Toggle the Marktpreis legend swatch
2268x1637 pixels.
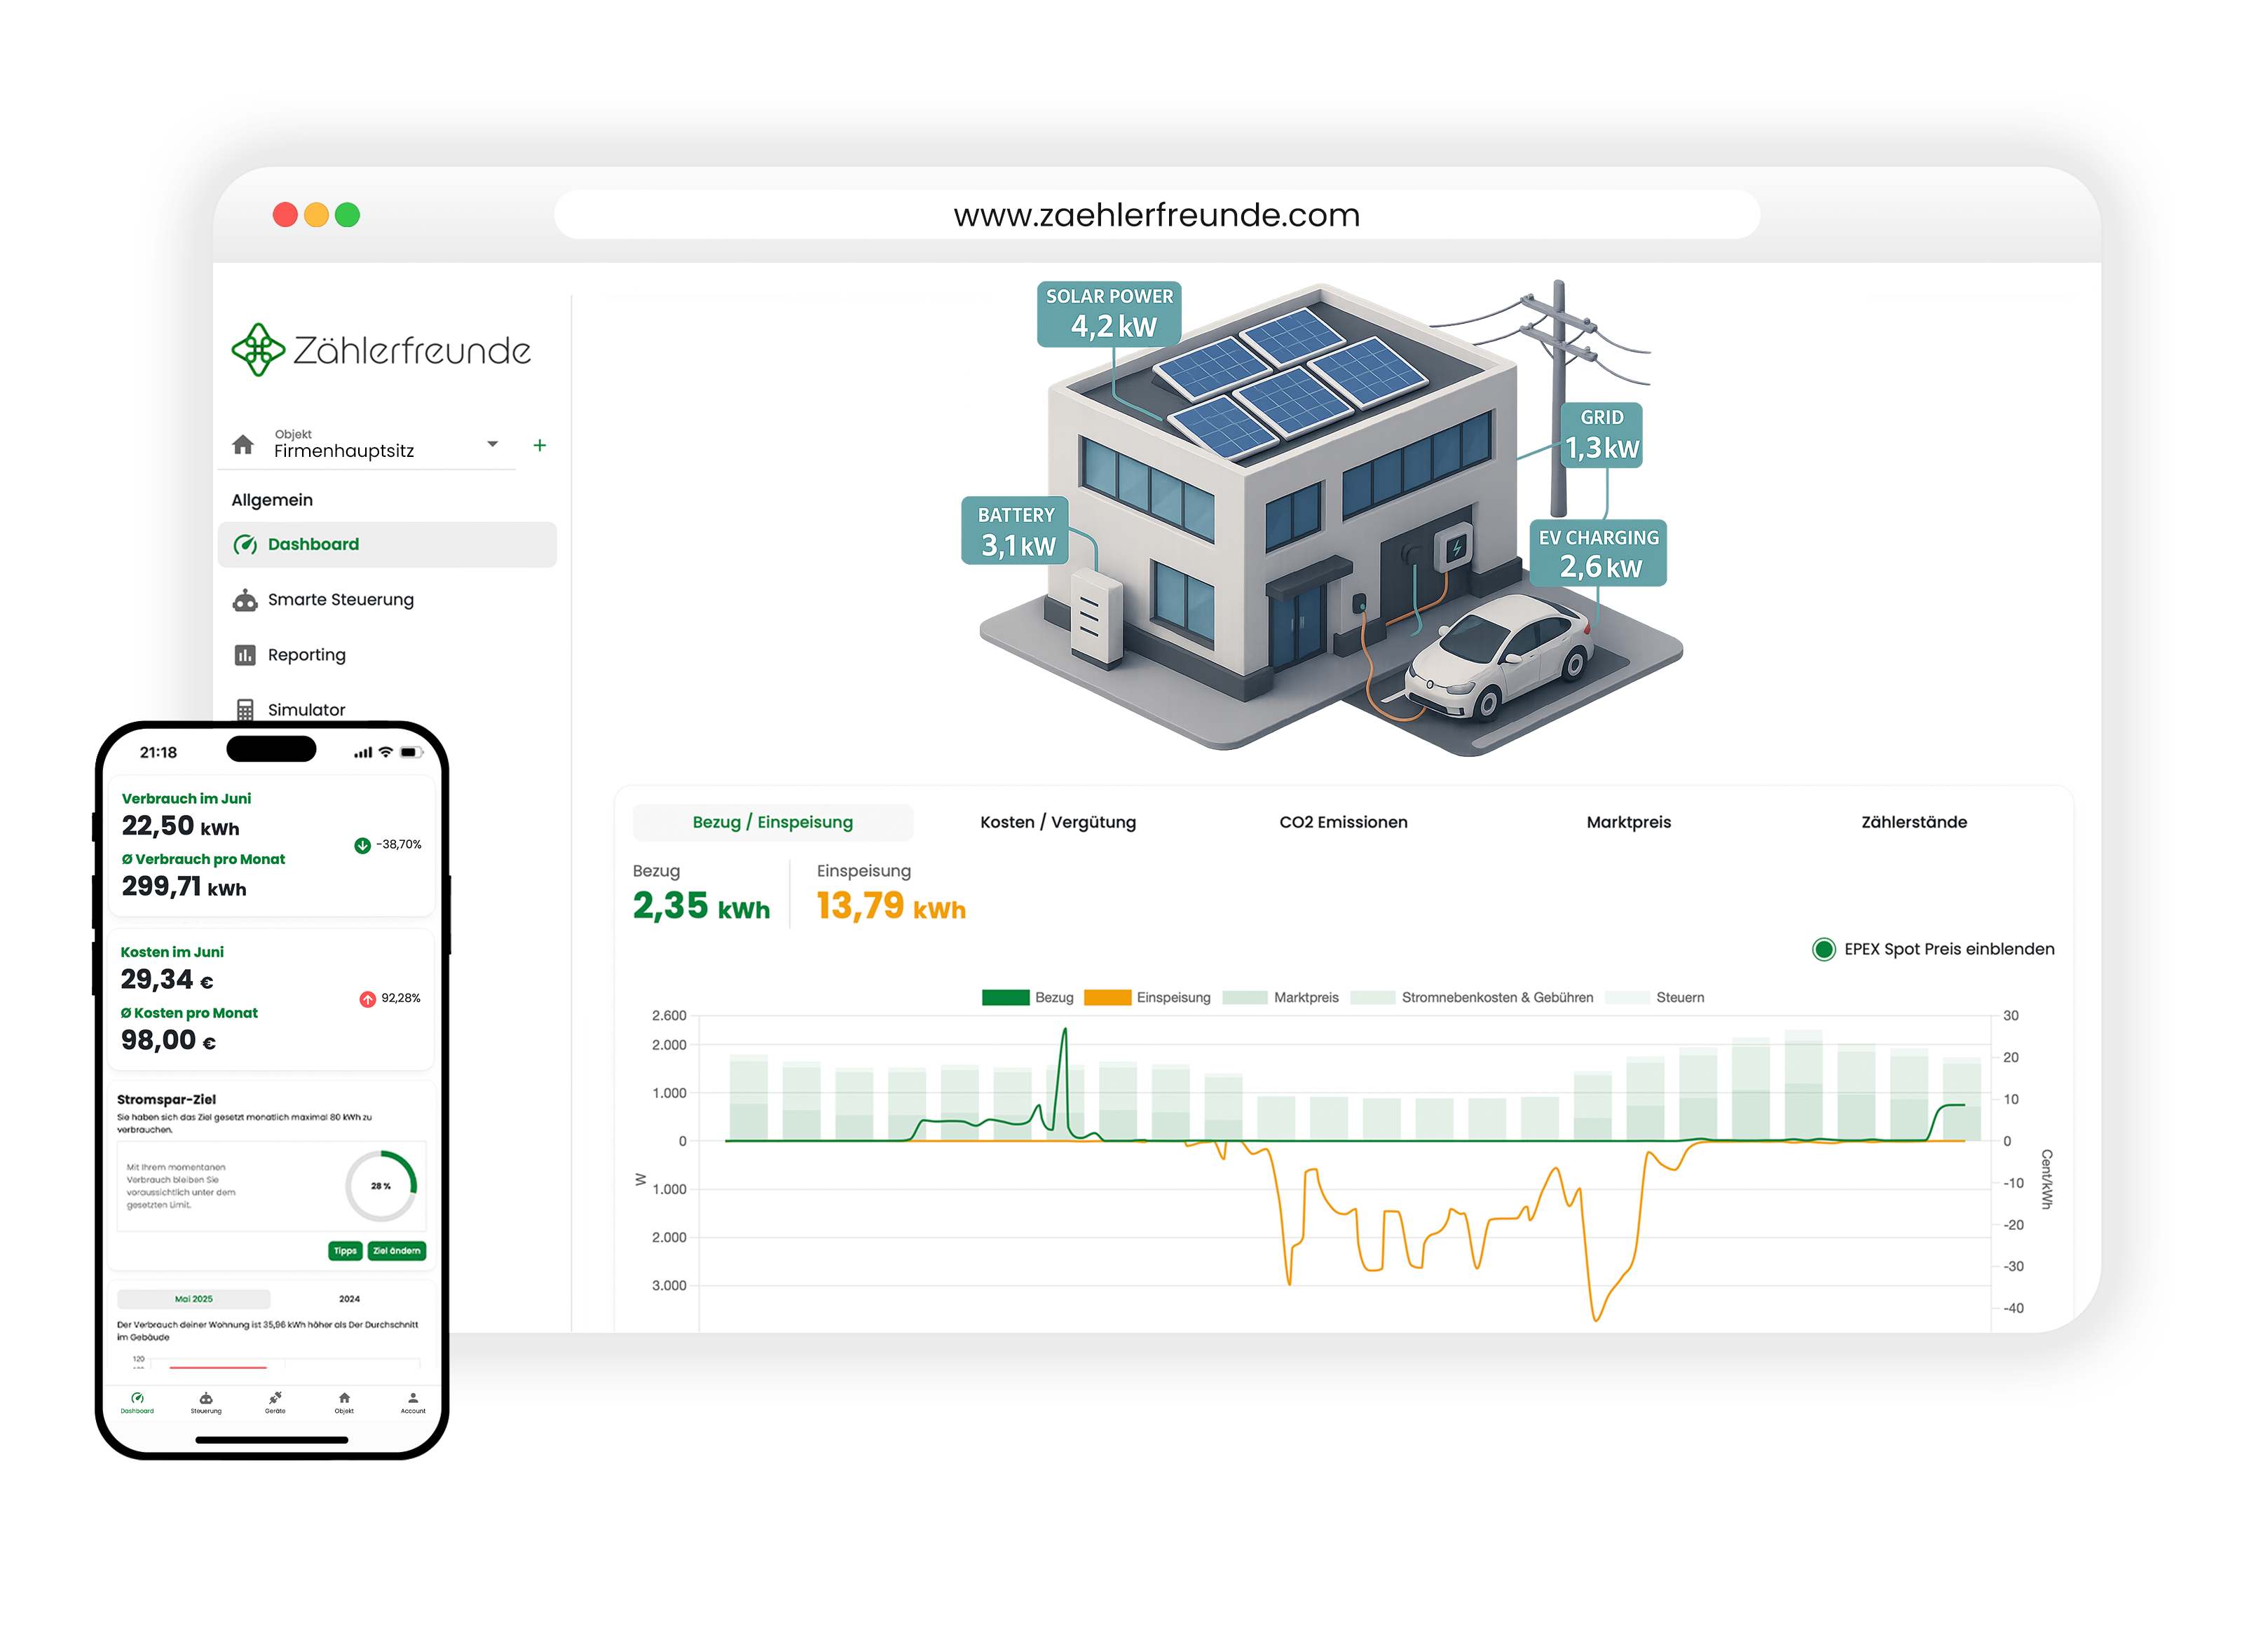click(x=1245, y=997)
